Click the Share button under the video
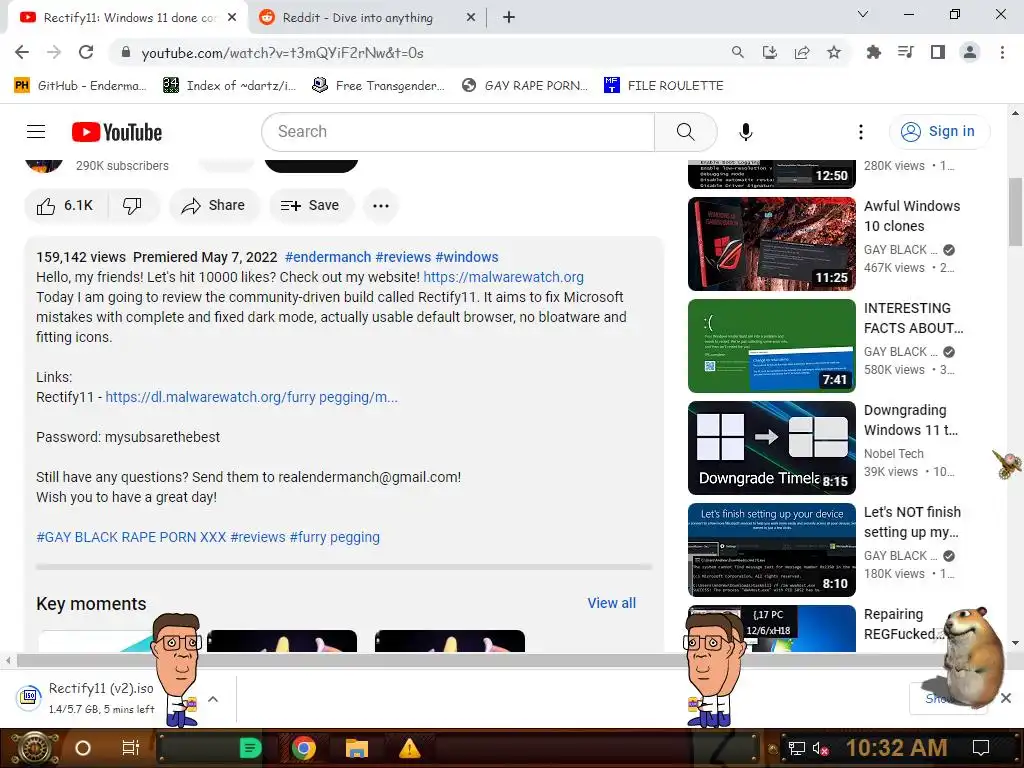 pyautogui.click(x=214, y=206)
